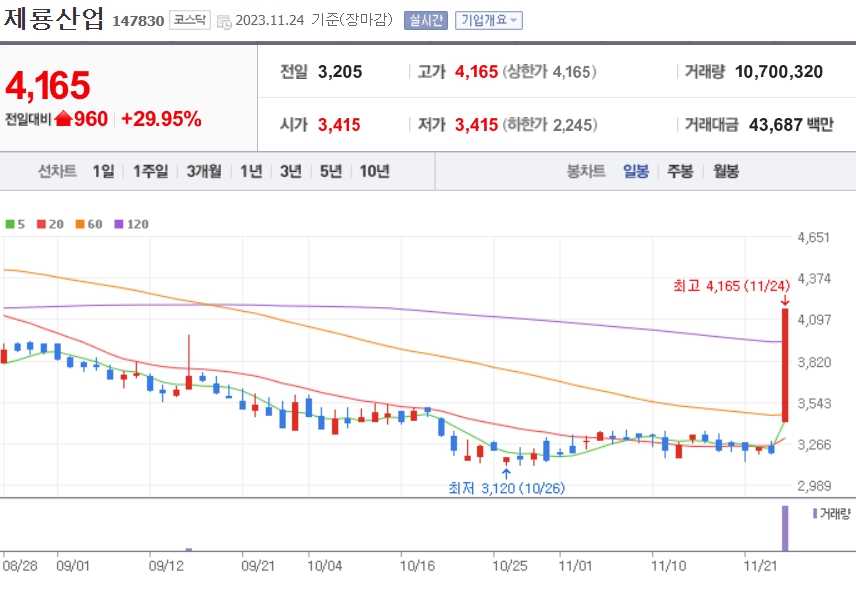The image size is (856, 591).
Task: Switch to the 주봉 weekly candle chart
Action: (680, 171)
